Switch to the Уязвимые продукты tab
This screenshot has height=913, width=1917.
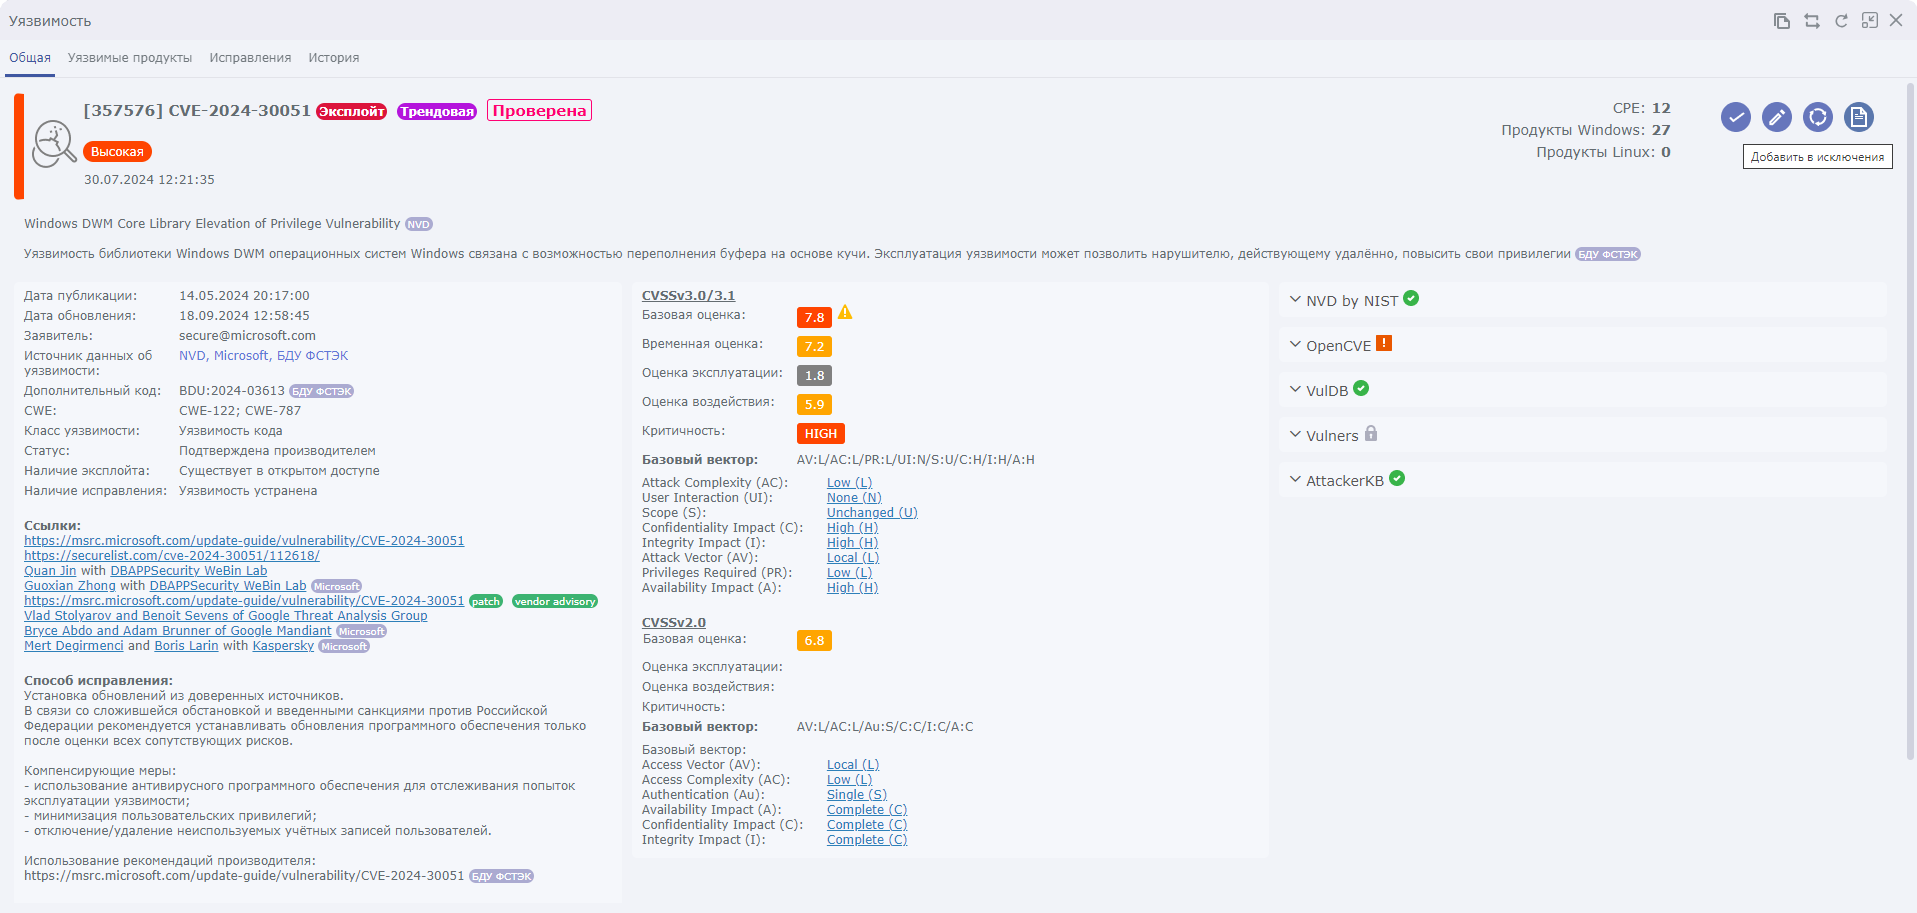click(x=130, y=58)
